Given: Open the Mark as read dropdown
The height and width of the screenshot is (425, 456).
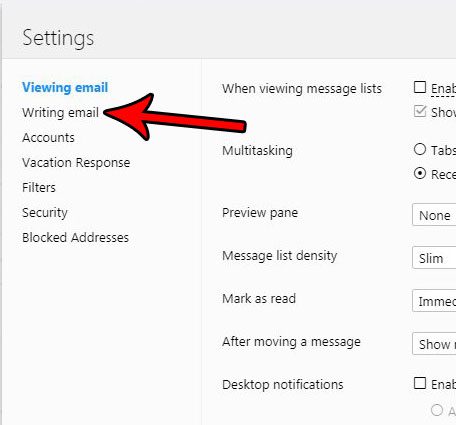Looking at the screenshot, I should [434, 301].
